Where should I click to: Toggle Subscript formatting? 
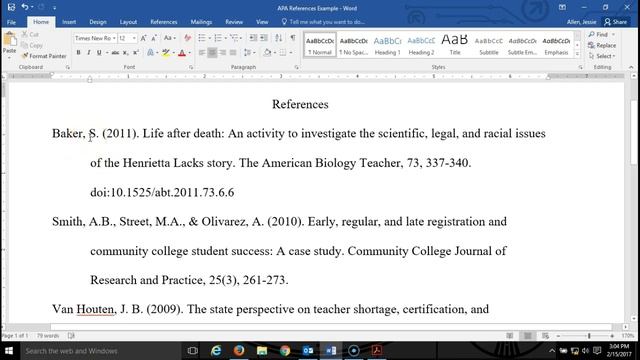(x=126, y=53)
